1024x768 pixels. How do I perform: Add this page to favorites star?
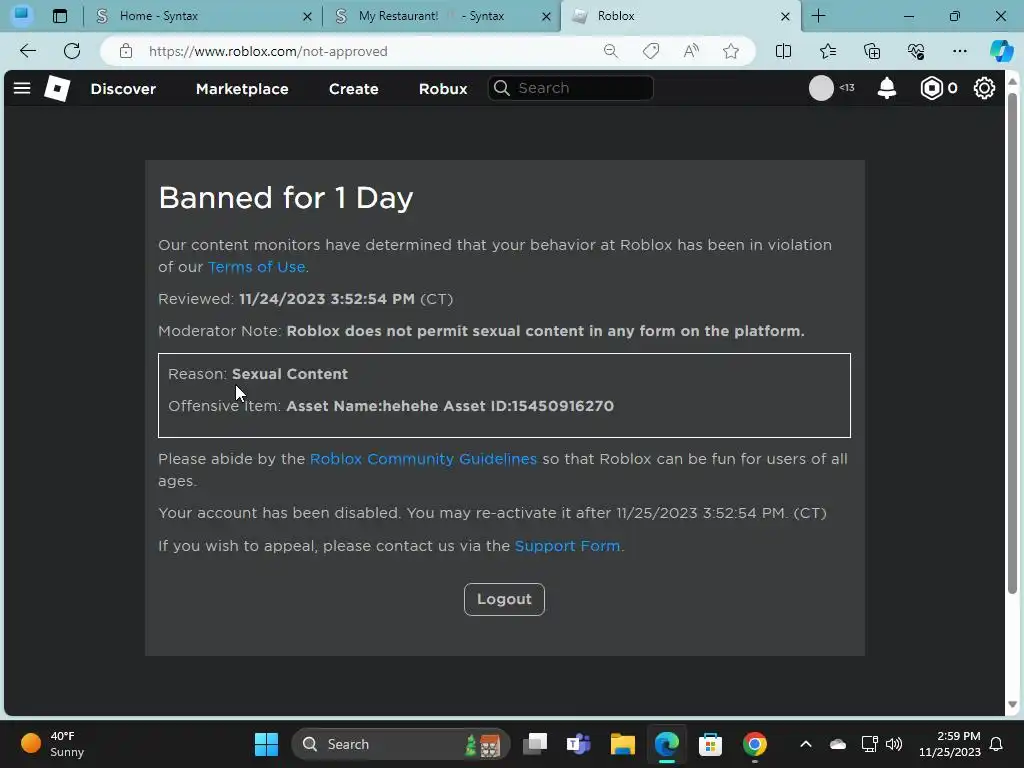(731, 51)
